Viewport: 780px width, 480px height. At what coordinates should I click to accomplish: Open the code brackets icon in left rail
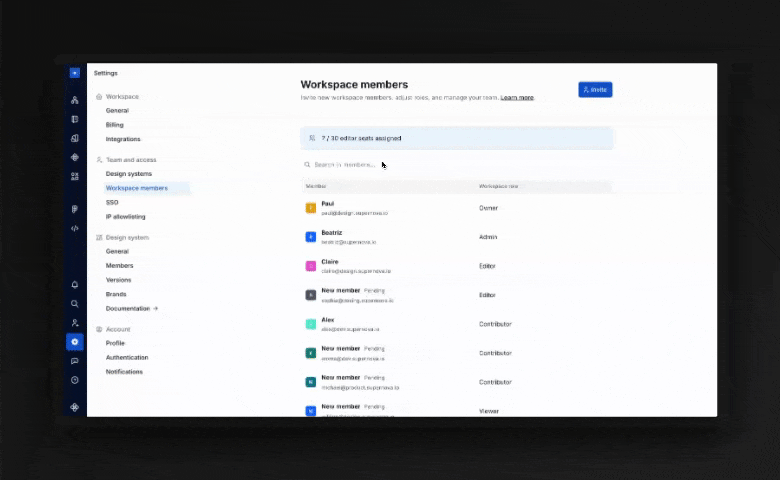click(x=75, y=228)
